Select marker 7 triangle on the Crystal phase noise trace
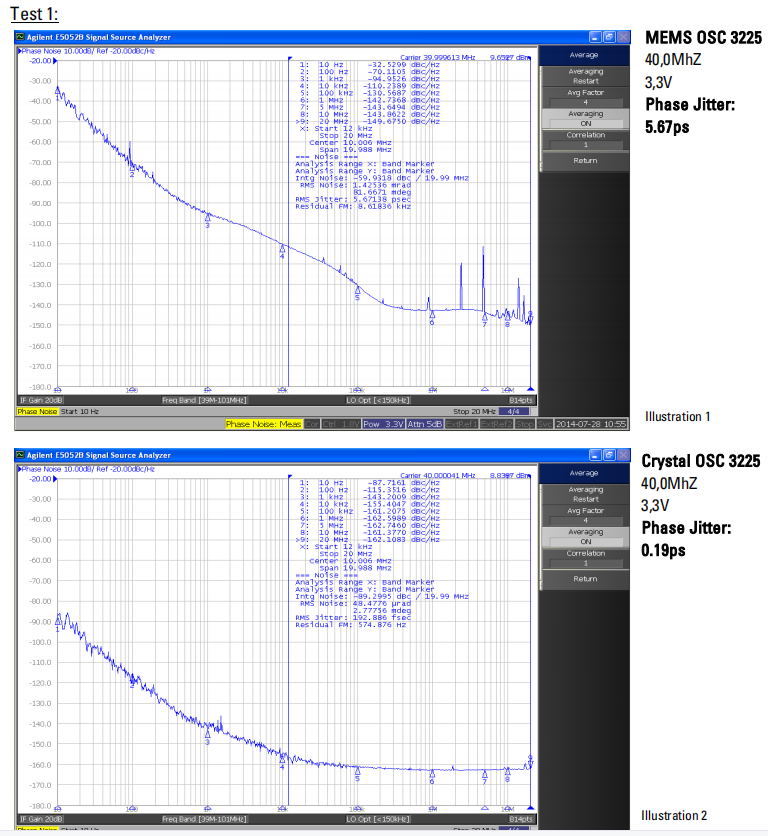This screenshot has width=768, height=836. tap(484, 774)
